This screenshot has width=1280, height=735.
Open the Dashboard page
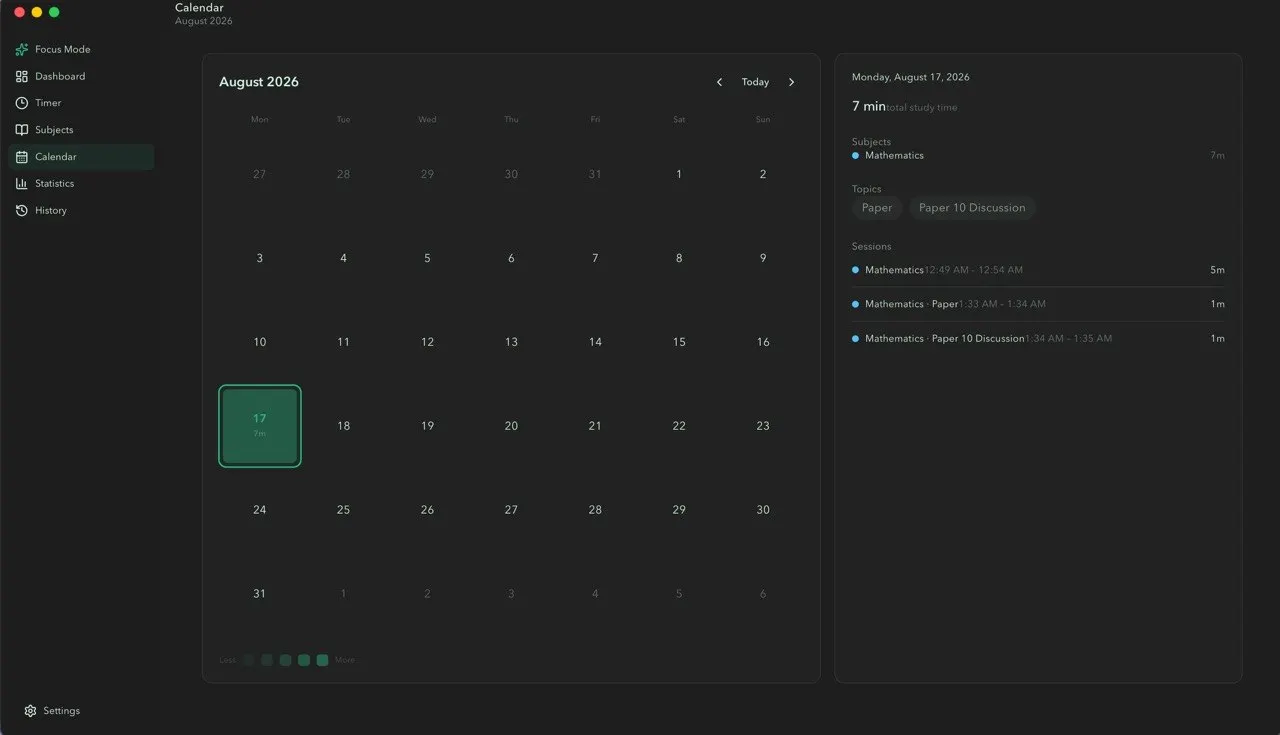tap(81, 76)
